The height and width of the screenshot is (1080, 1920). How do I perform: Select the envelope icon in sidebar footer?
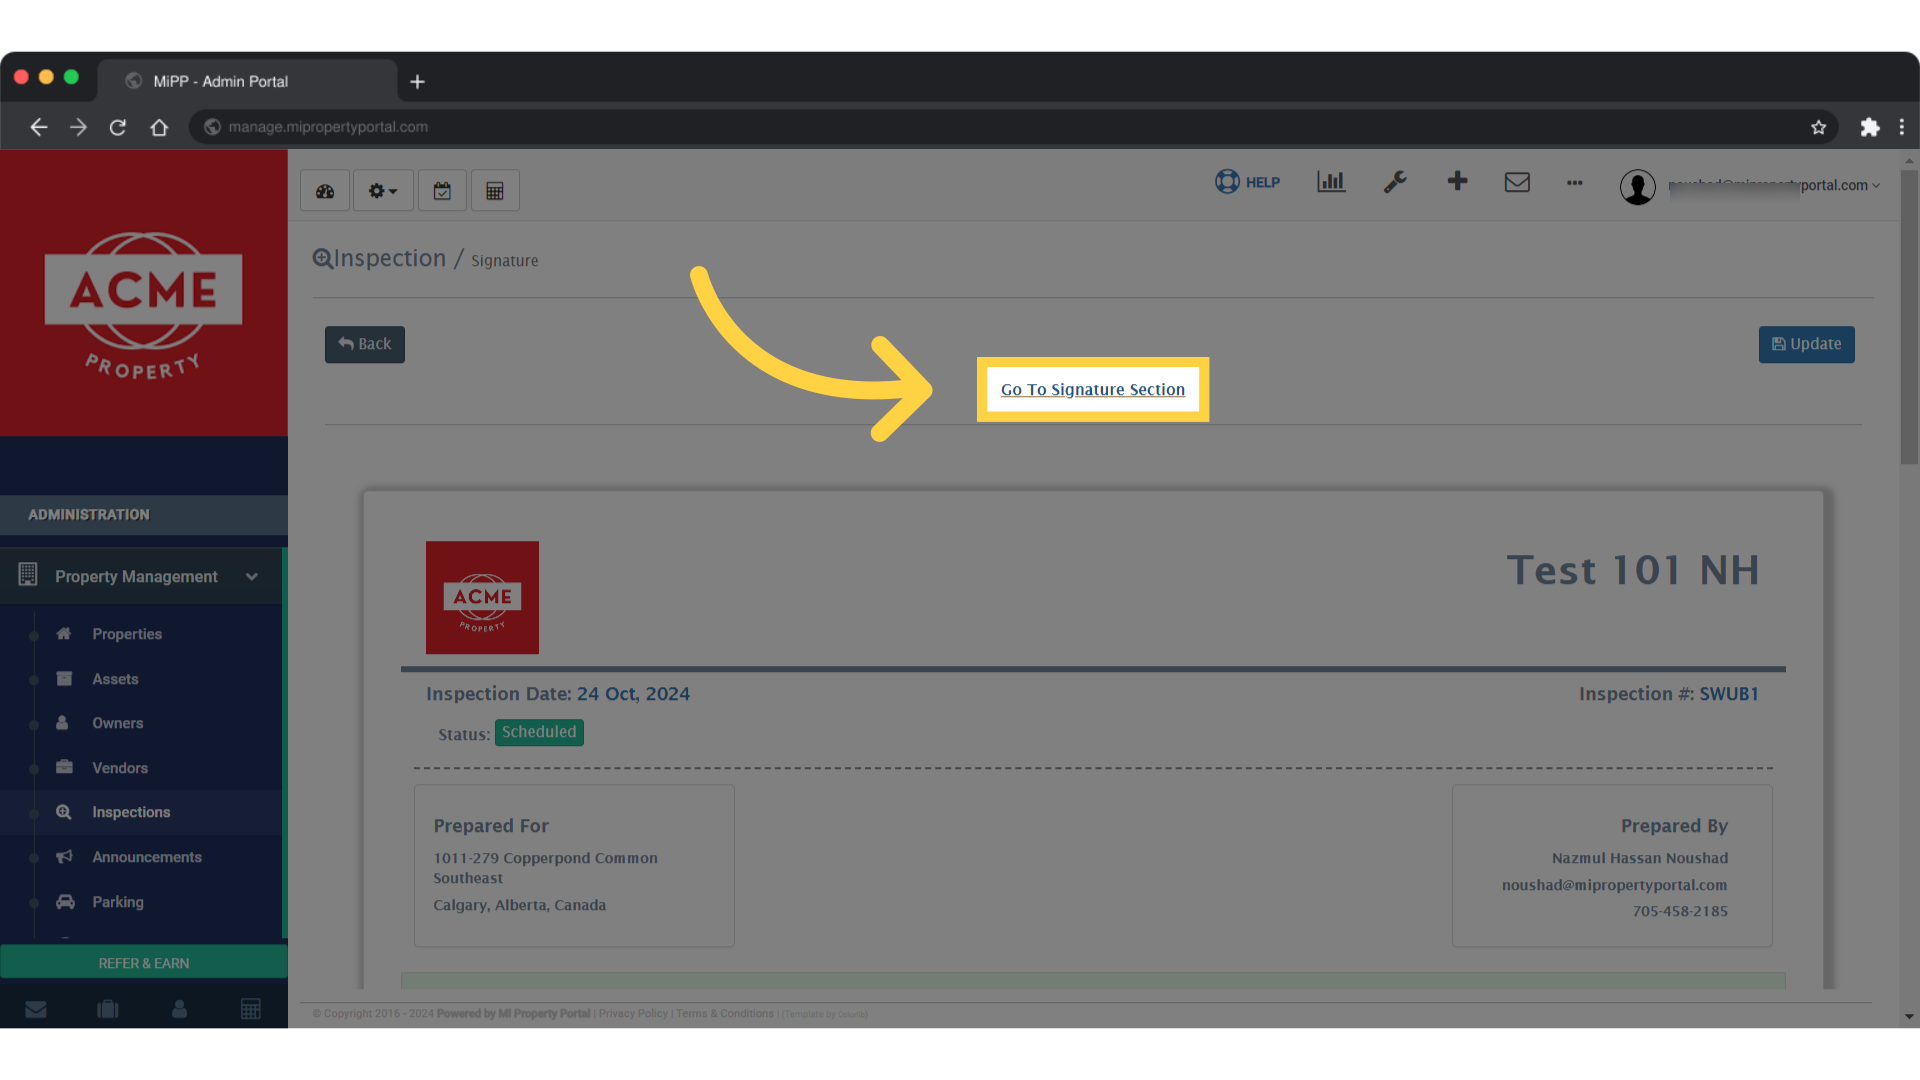click(36, 1009)
